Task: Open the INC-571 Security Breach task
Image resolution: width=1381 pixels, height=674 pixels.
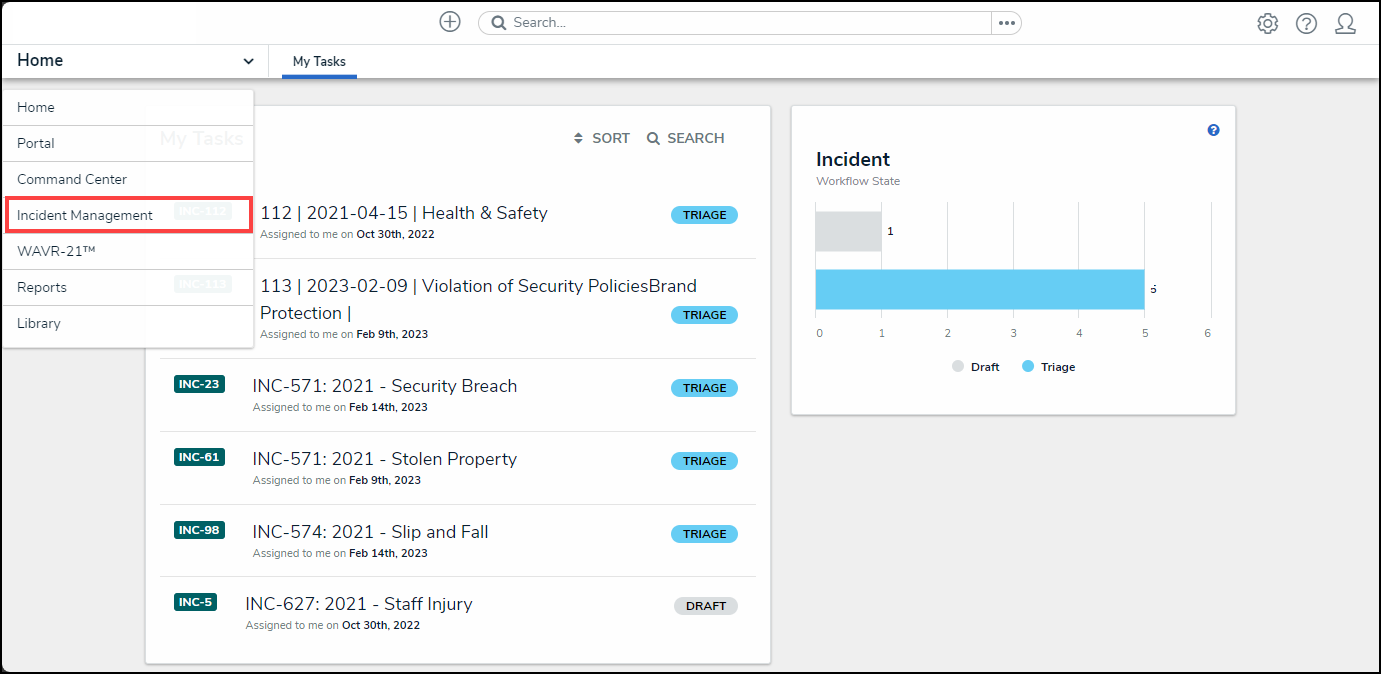Action: tap(385, 386)
